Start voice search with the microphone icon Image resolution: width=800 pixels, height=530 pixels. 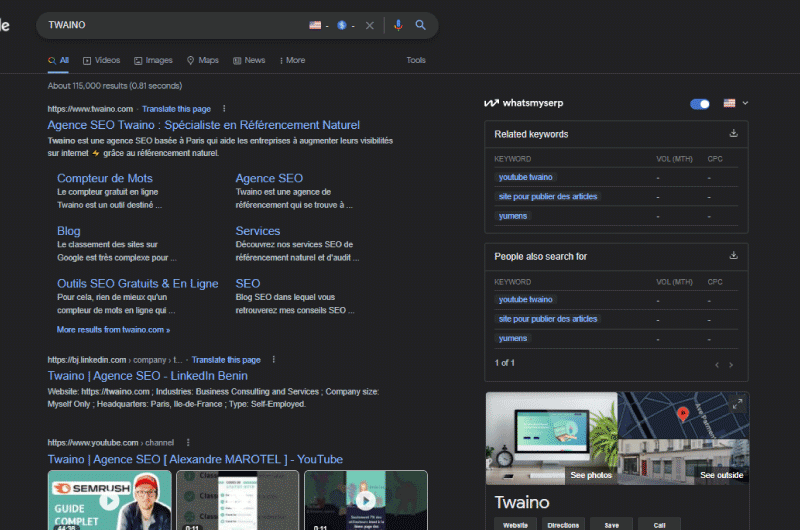click(398, 25)
